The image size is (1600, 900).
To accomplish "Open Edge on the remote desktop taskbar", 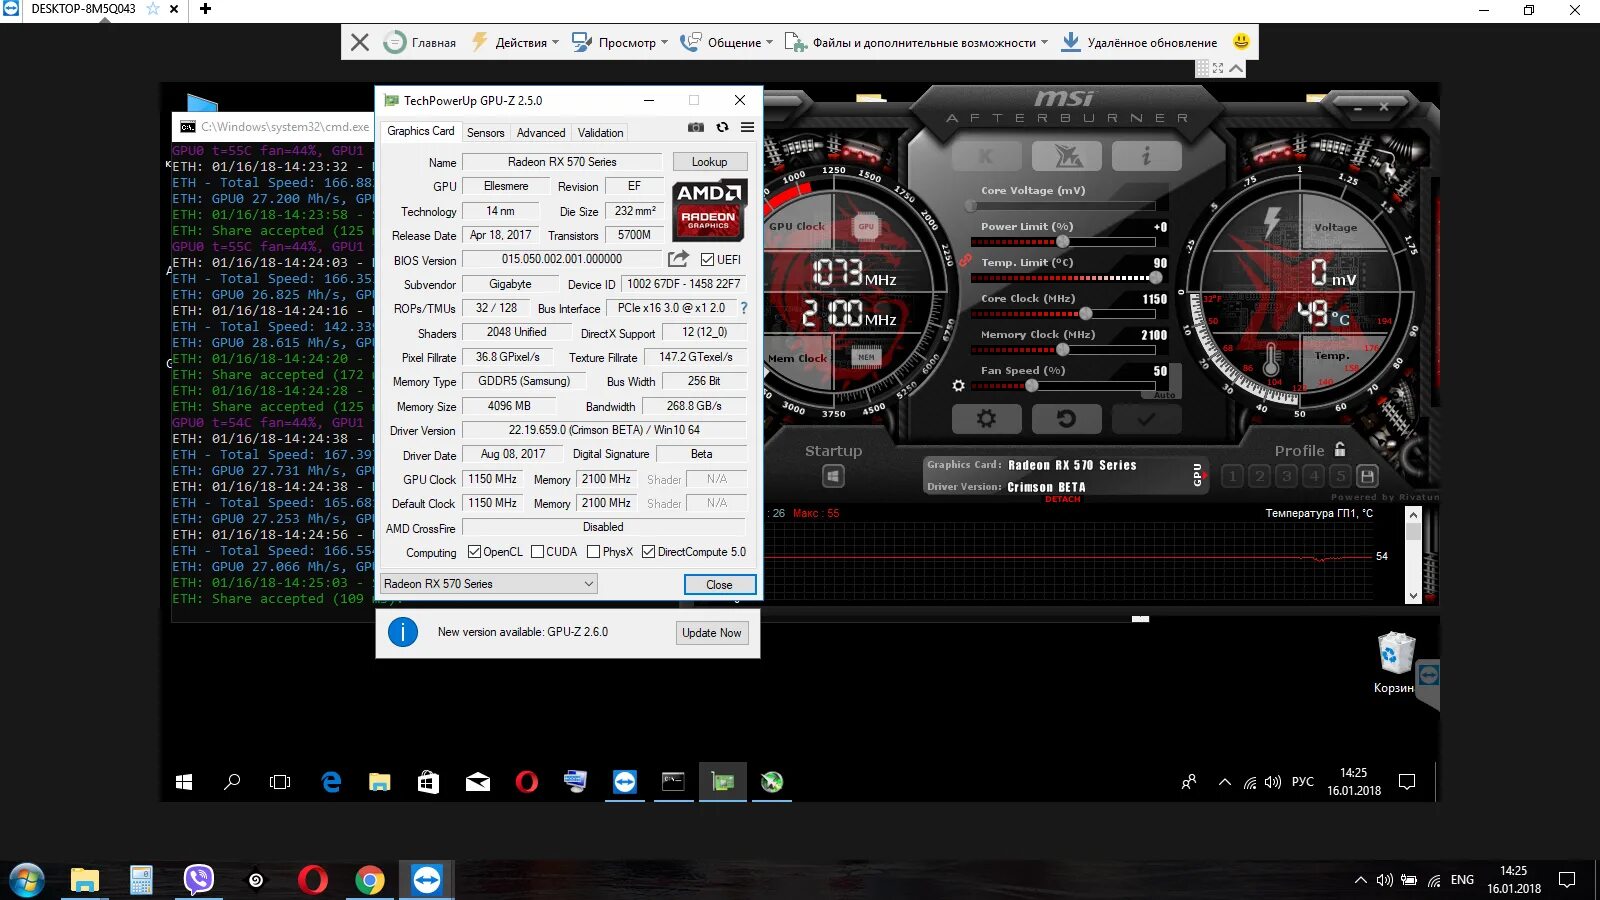I will tap(331, 782).
